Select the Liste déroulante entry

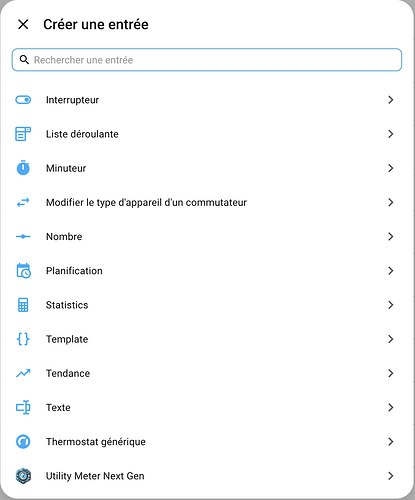(x=207, y=134)
